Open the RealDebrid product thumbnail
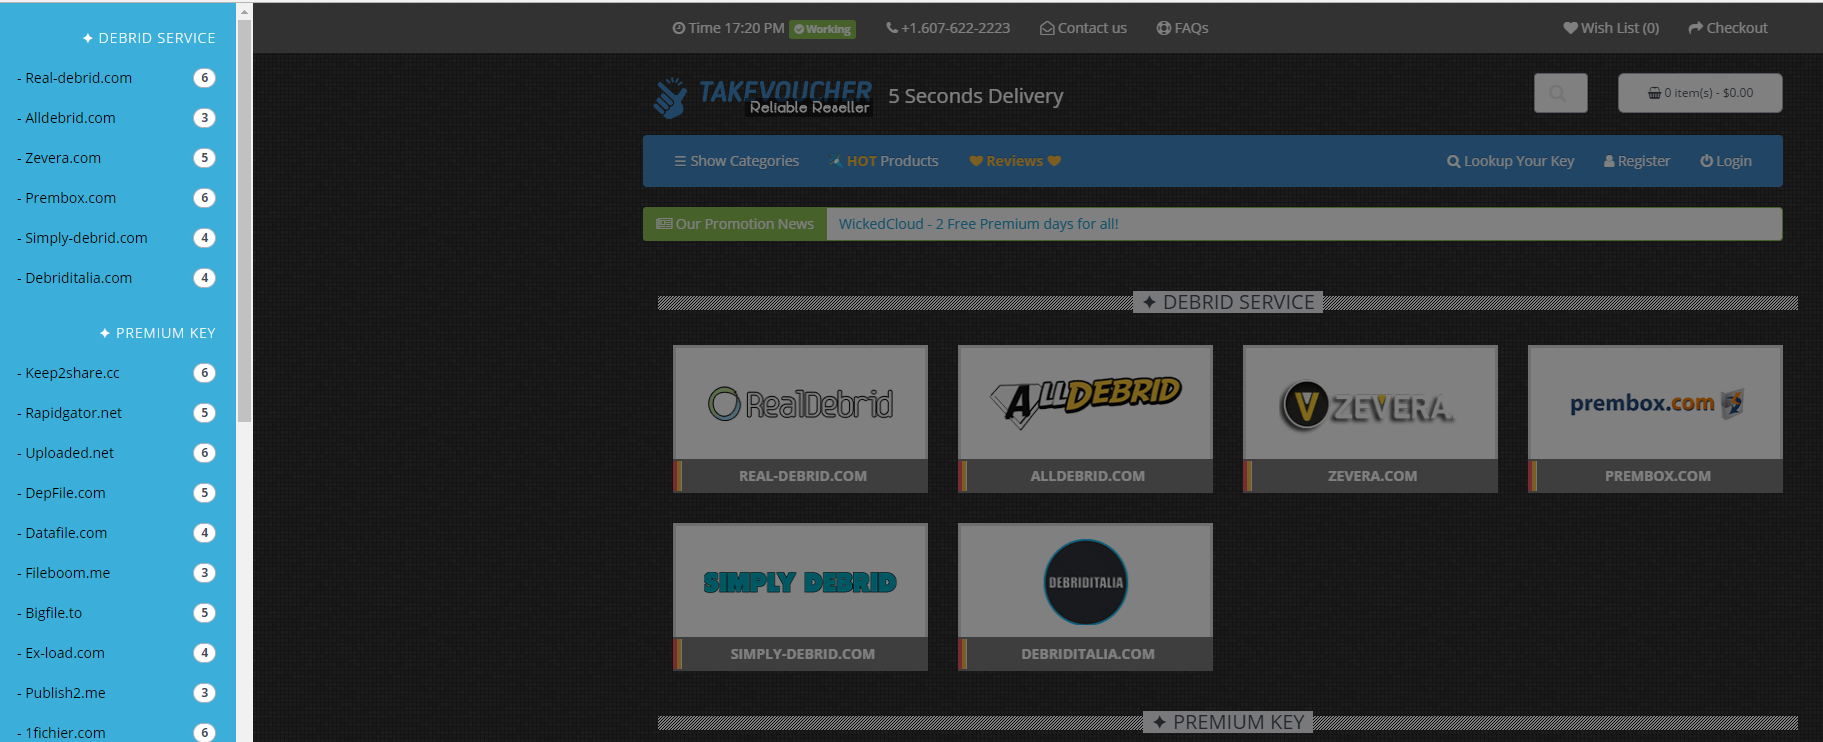1823x742 pixels. point(800,403)
